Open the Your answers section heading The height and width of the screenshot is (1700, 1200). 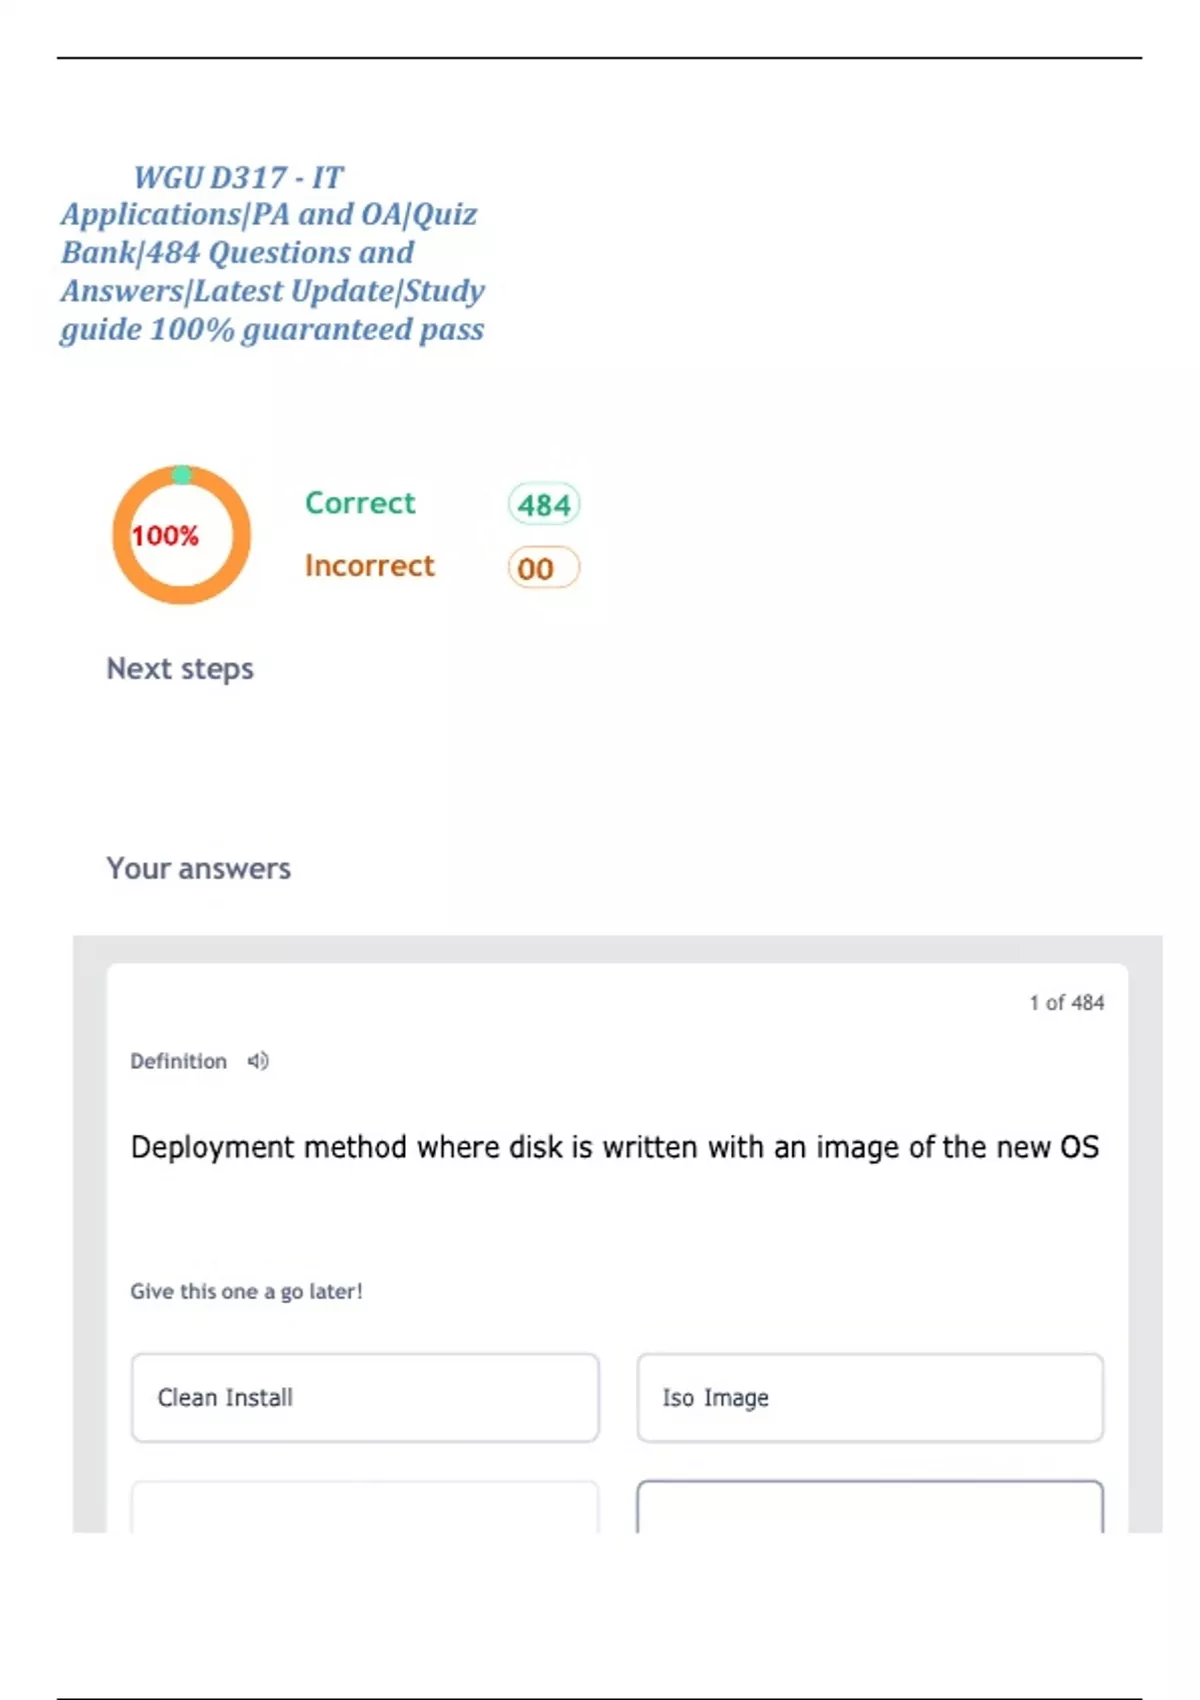198,869
